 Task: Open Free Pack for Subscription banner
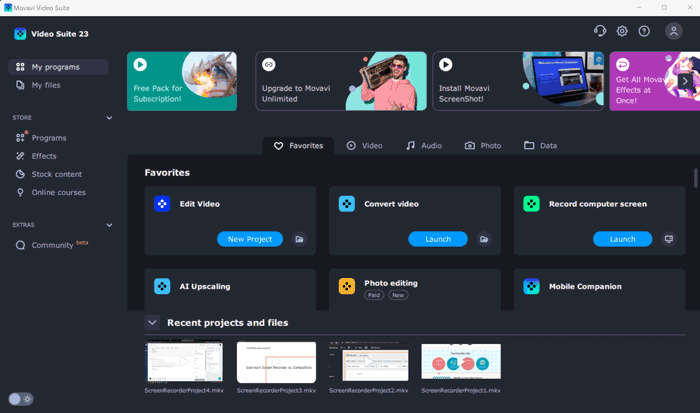click(x=182, y=81)
